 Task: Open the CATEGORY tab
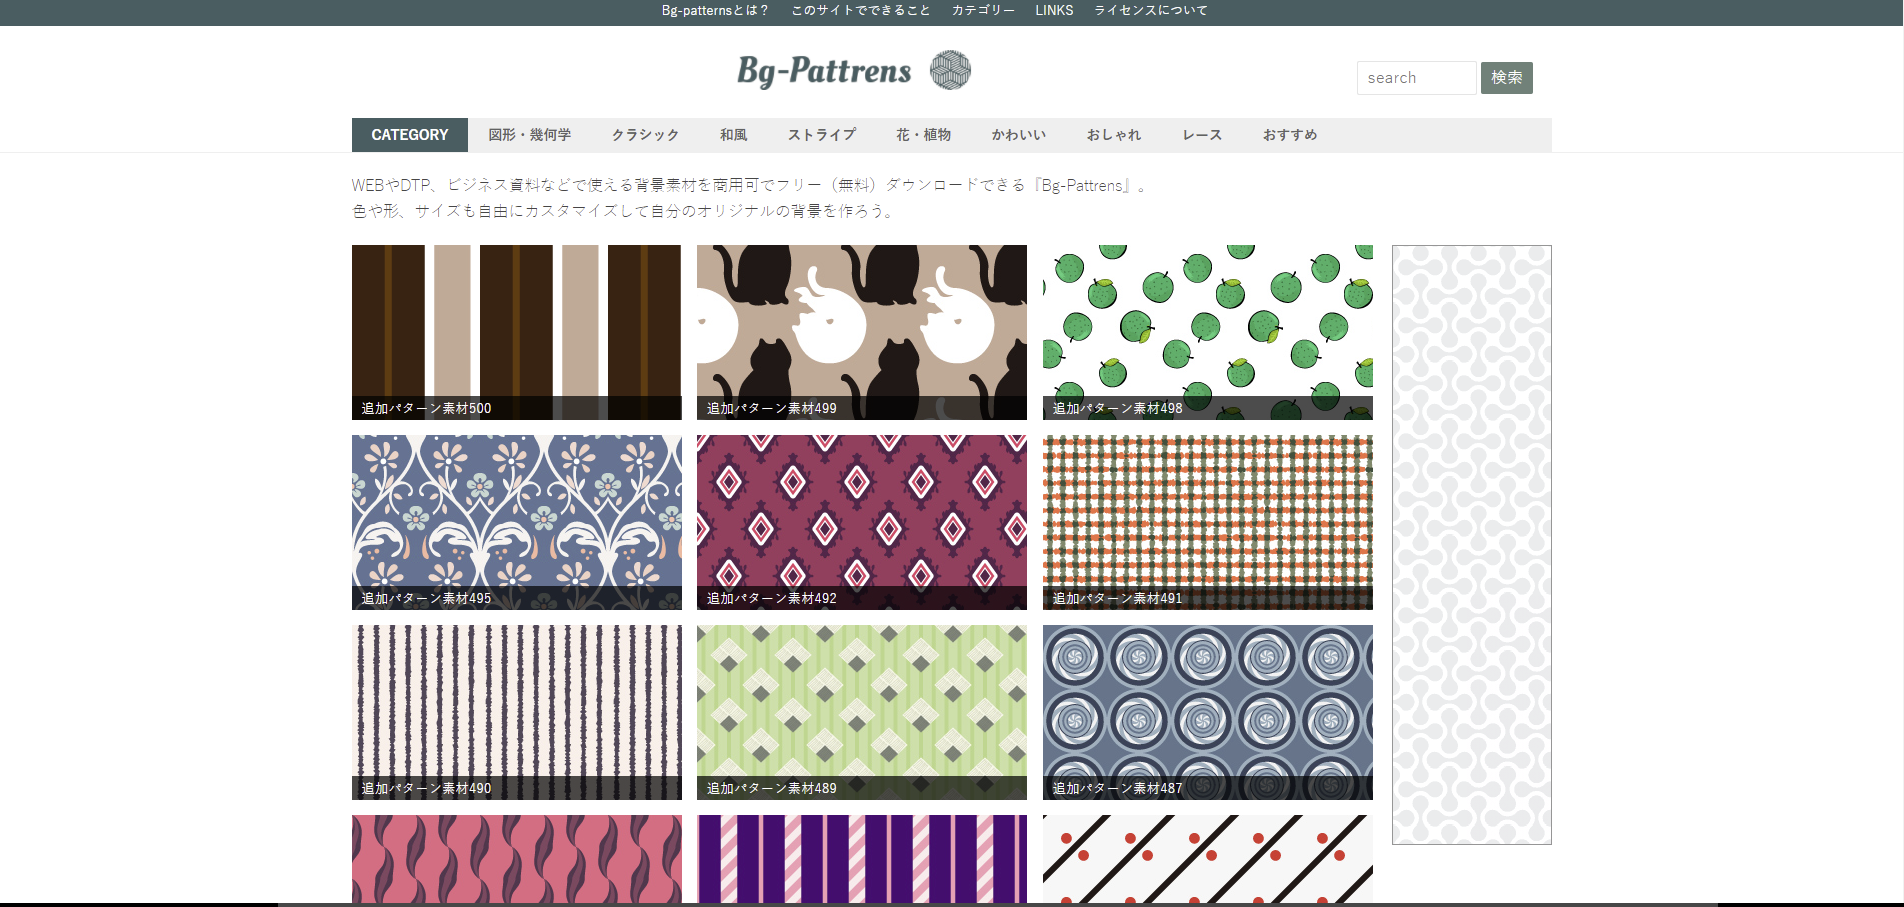(410, 135)
